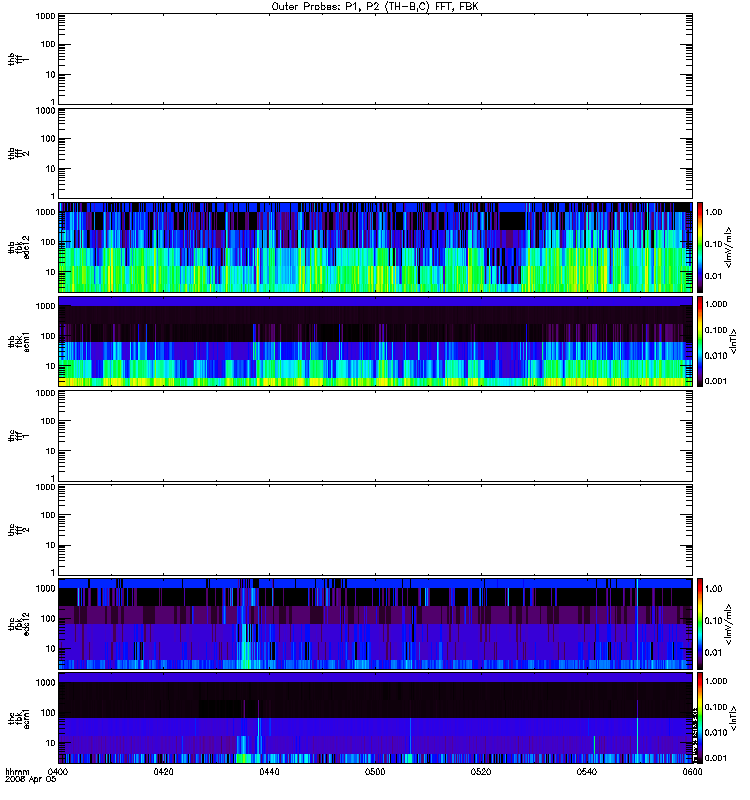Click the 'thb fbk edc12' y-axis title
Screen dimensions: 750x800
pyautogui.click(x=18, y=247)
